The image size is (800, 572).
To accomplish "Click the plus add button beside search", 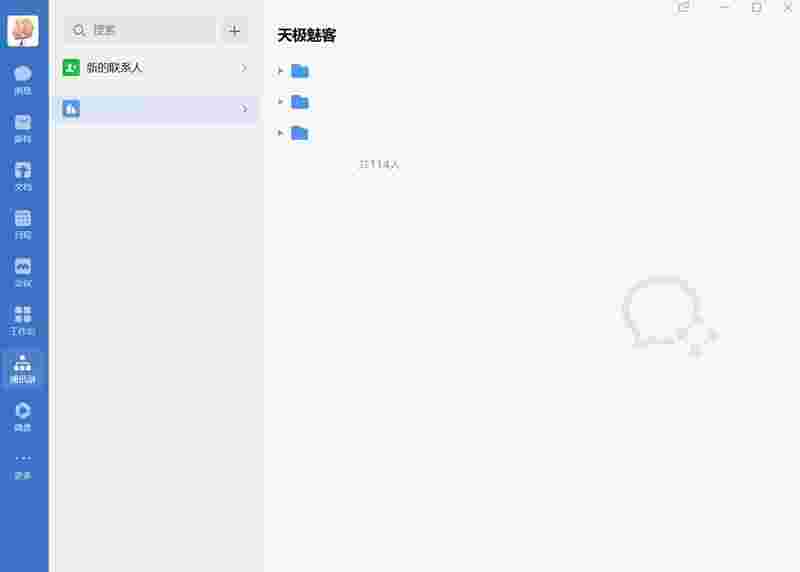I will [x=235, y=31].
